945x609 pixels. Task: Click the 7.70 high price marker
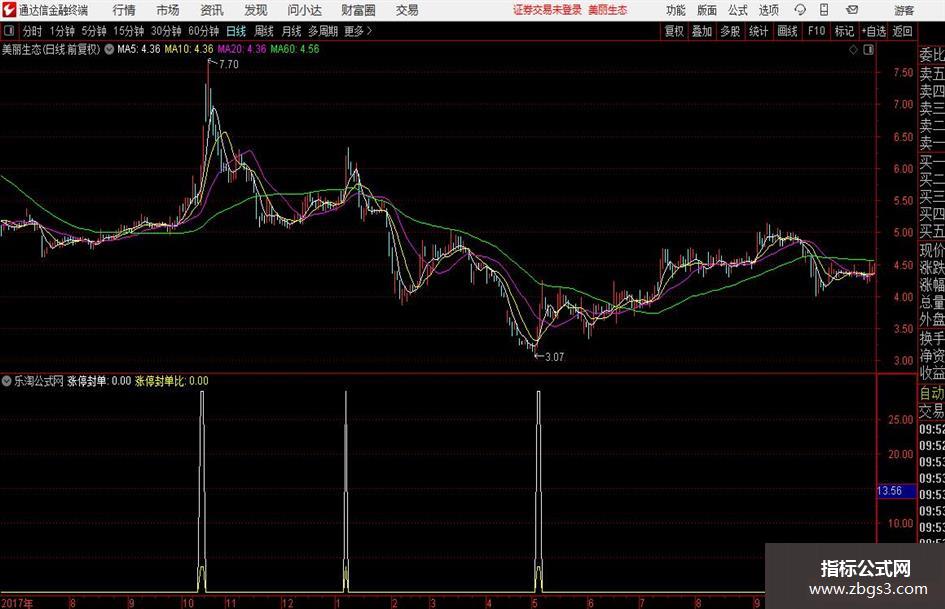[x=229, y=65]
